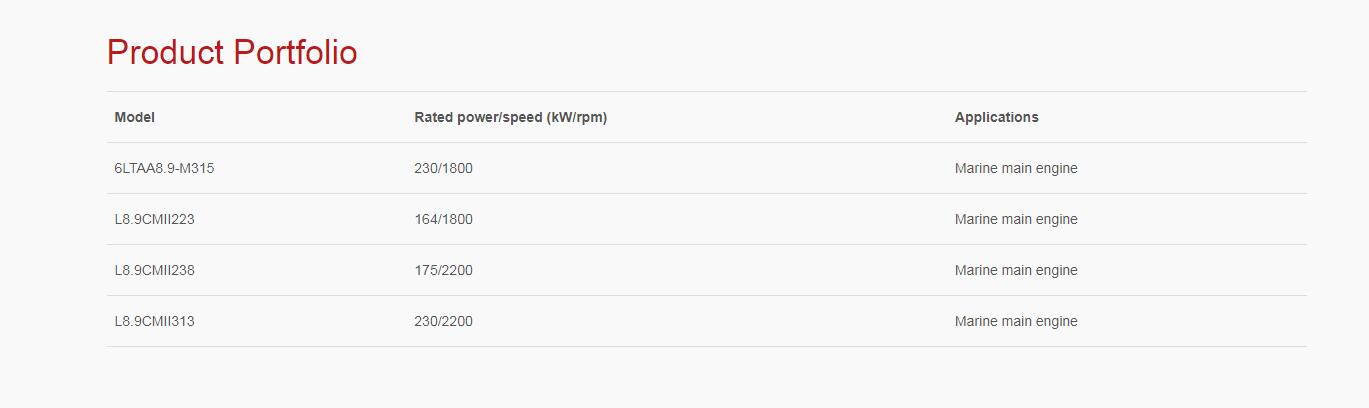Screen dimensions: 1369x408
Task: Click the word Product in the heading
Action: pyautogui.click(x=165, y=52)
